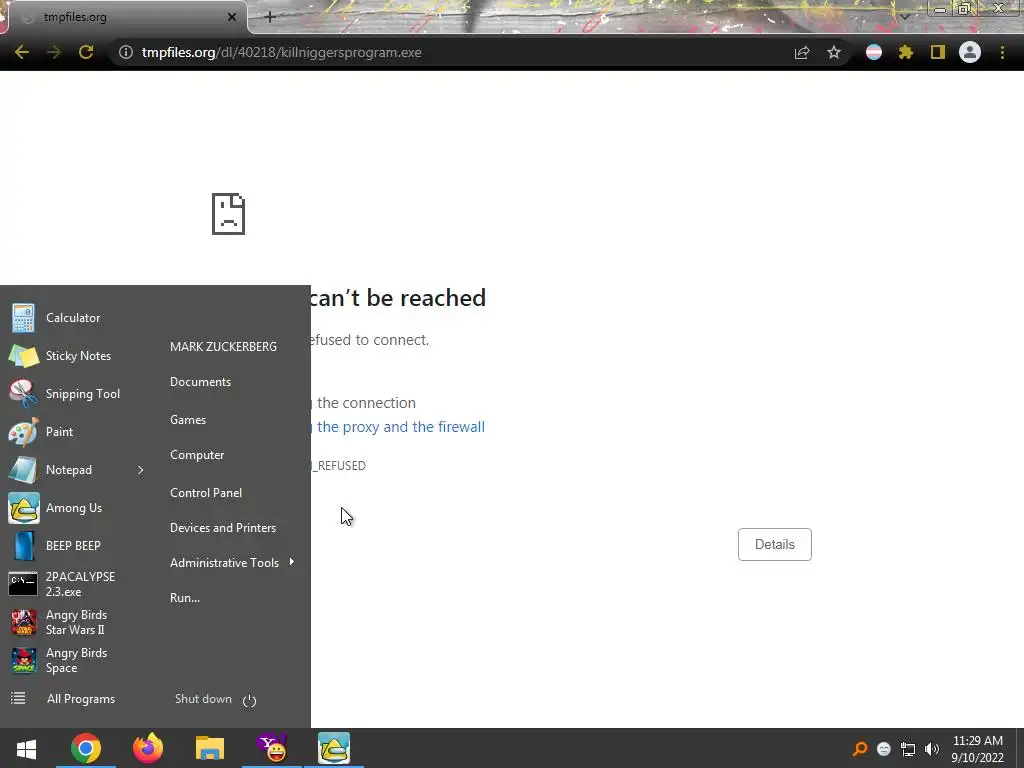Click the taskbar clock showing 11:29 AM
1024x768 pixels.
[x=978, y=749]
